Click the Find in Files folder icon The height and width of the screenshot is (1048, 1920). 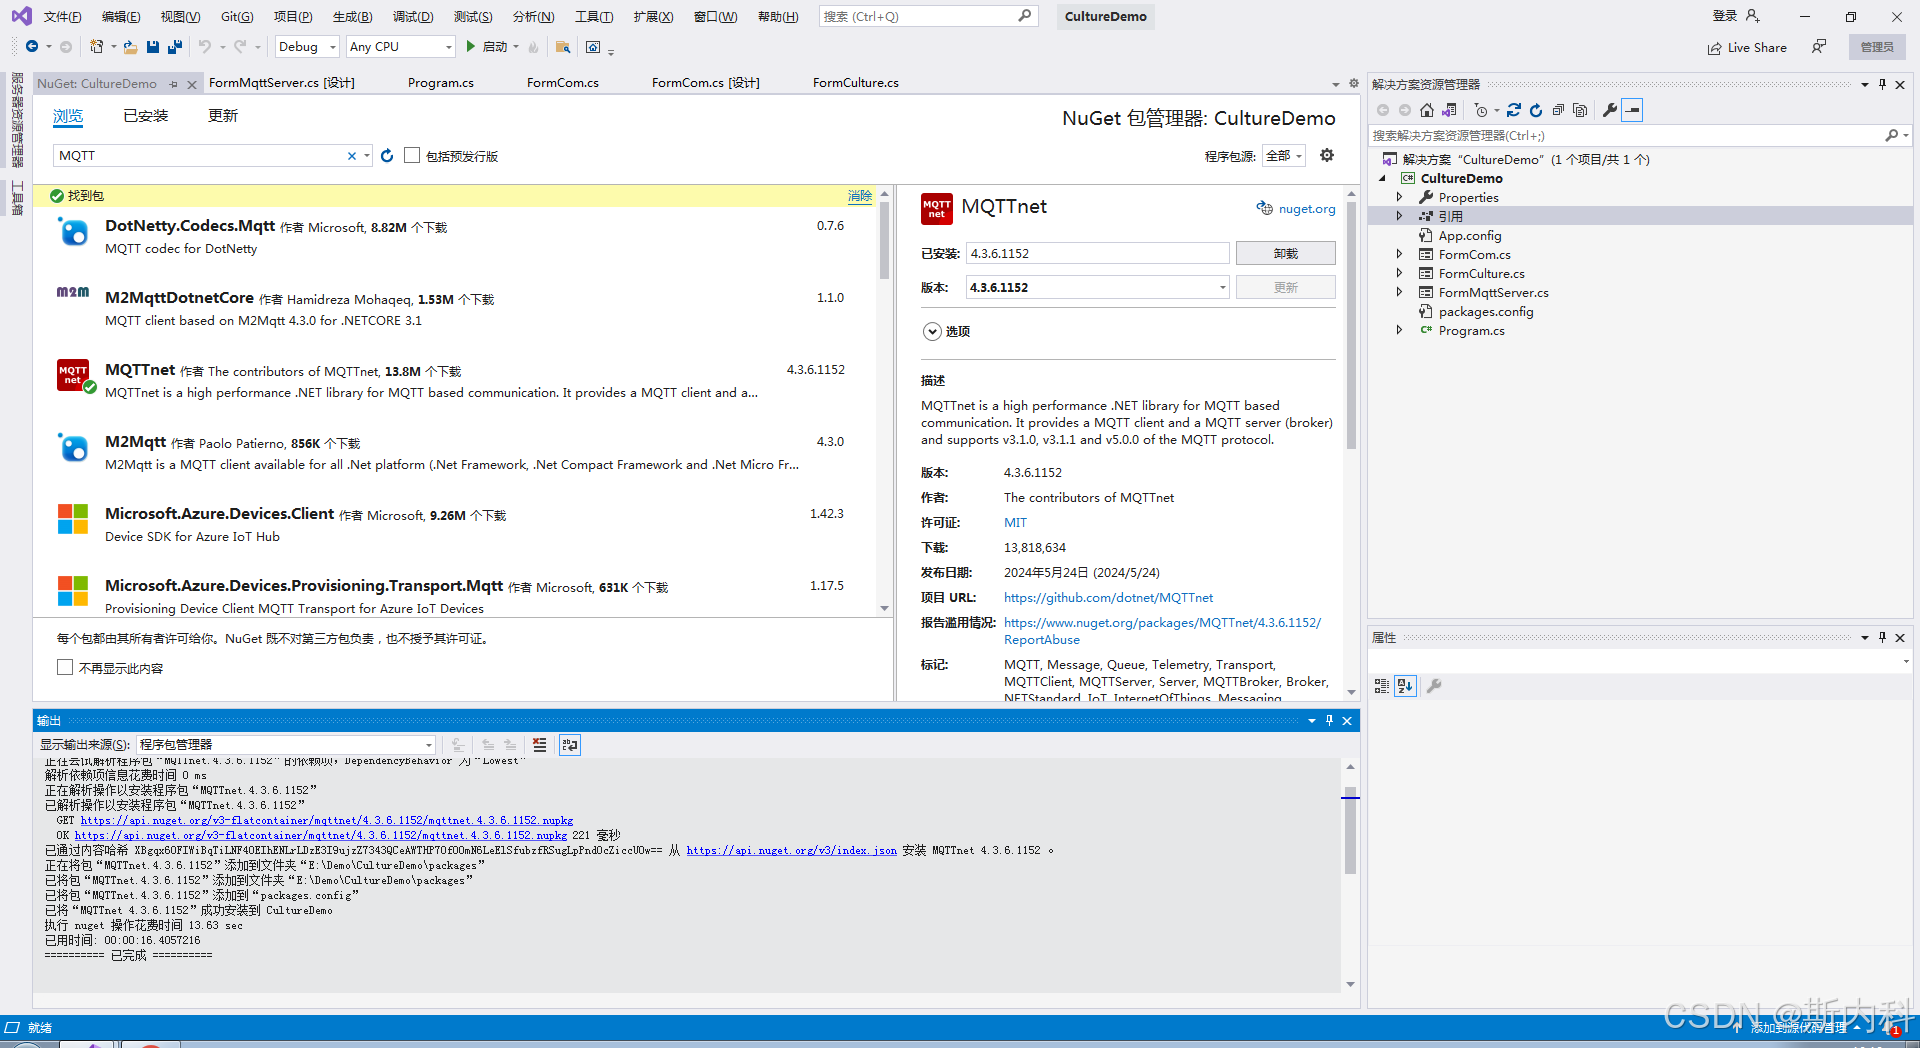[563, 47]
